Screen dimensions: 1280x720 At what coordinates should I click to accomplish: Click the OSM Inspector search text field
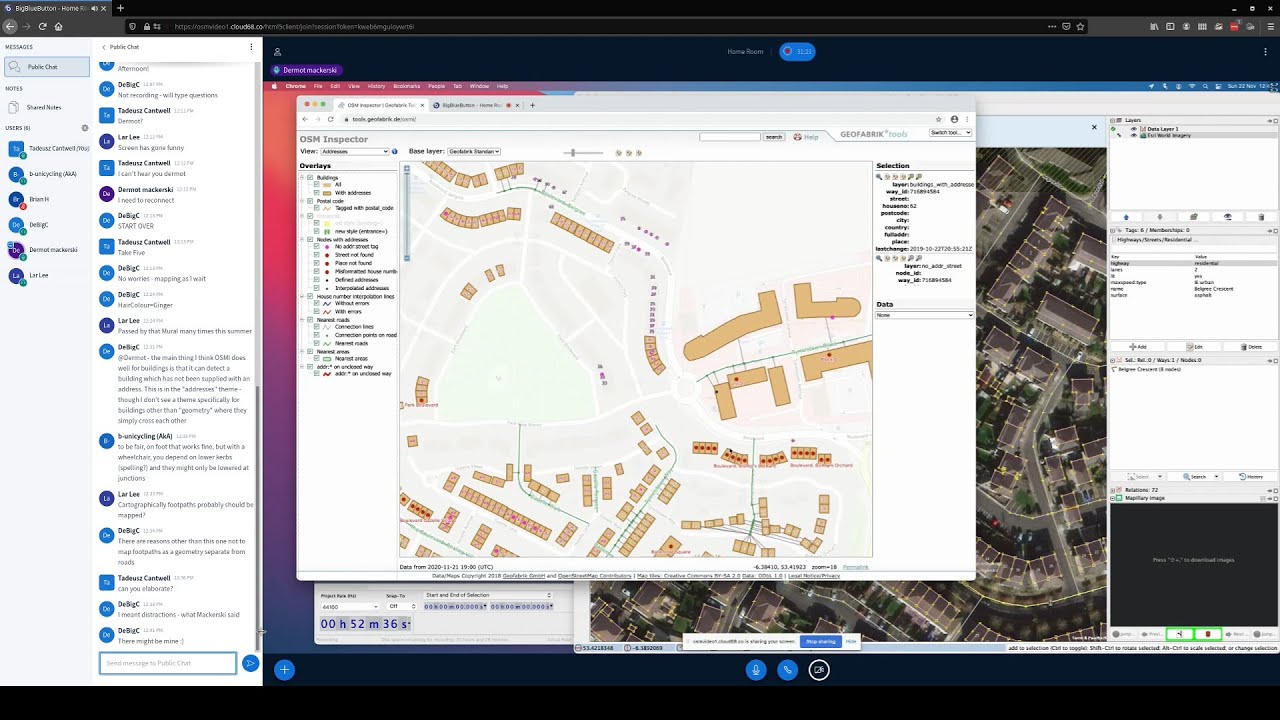(x=730, y=137)
